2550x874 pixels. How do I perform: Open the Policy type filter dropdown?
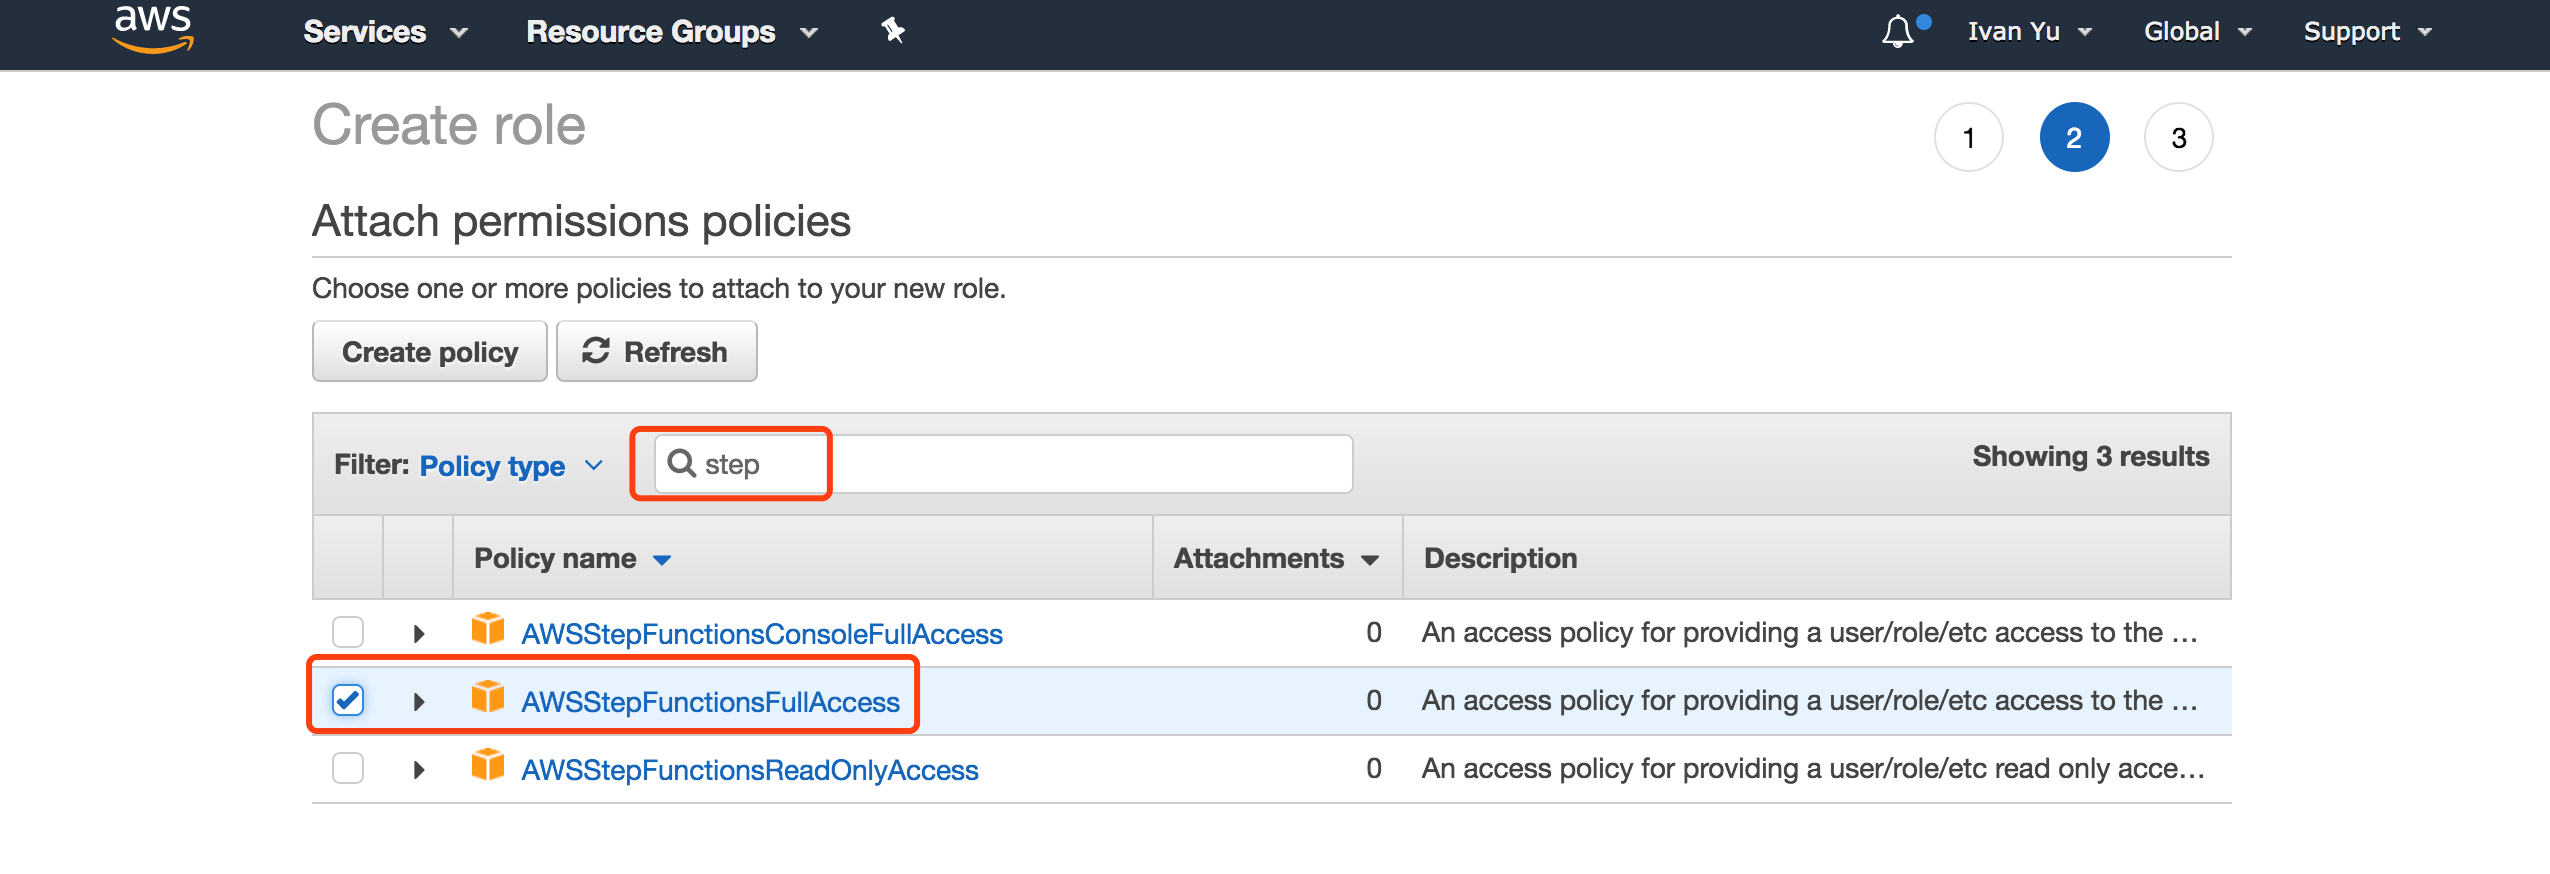coord(510,466)
